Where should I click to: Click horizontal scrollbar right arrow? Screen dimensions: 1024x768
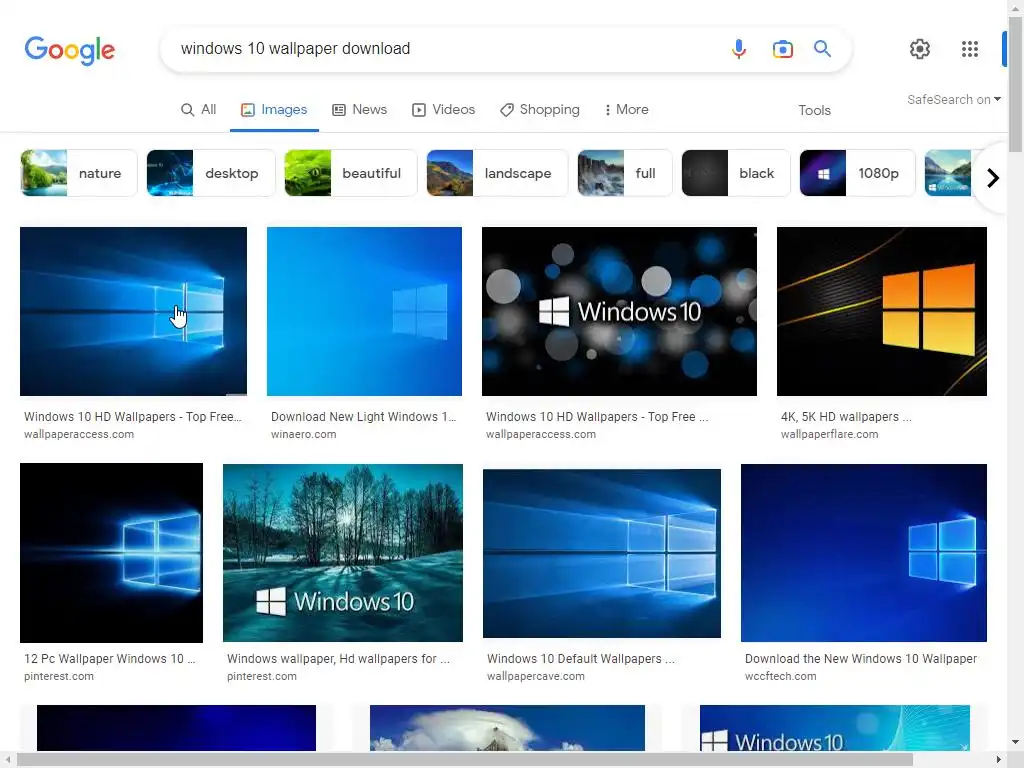coord(999,760)
